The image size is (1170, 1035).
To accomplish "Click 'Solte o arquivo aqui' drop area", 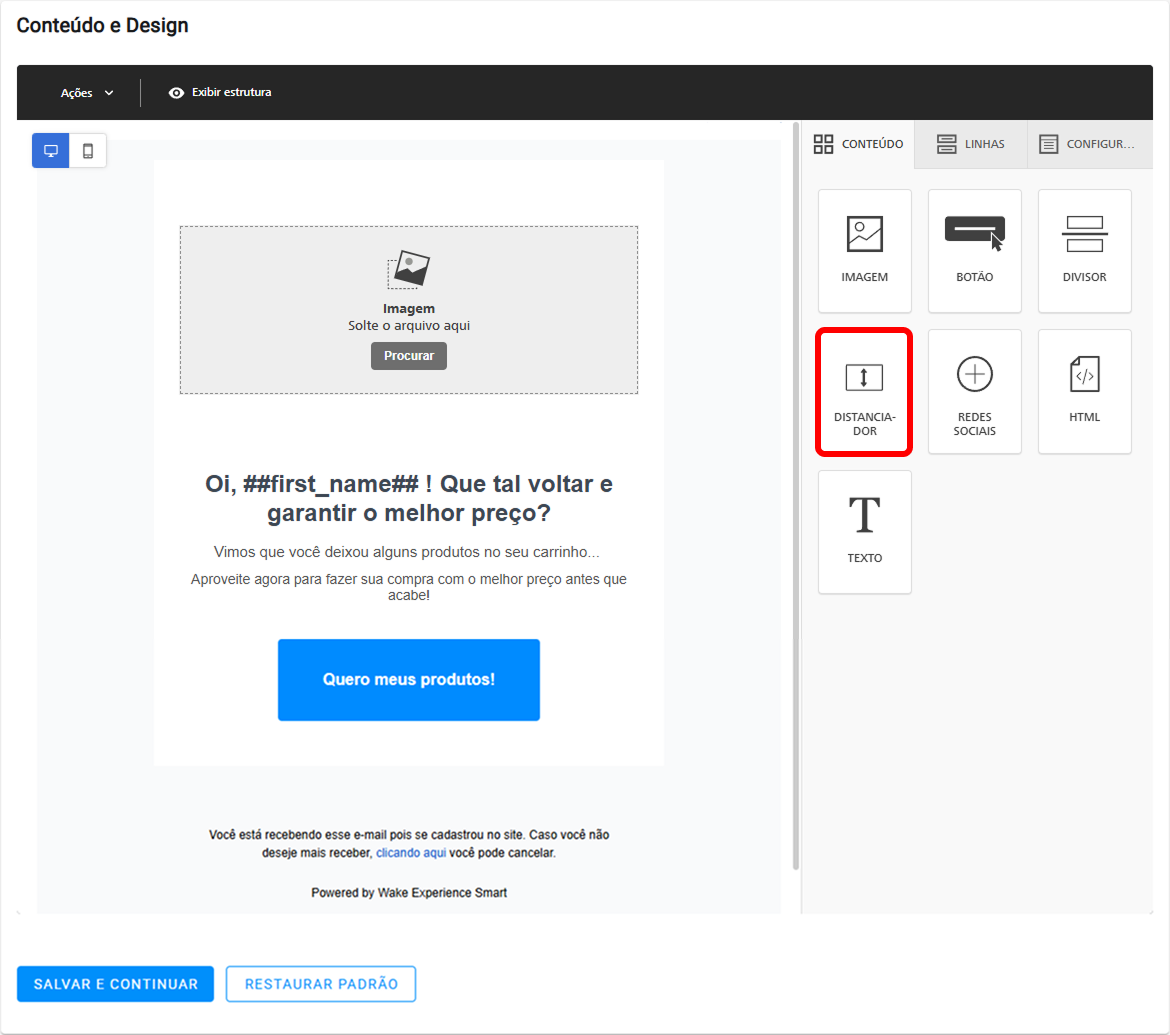I will click(x=409, y=310).
